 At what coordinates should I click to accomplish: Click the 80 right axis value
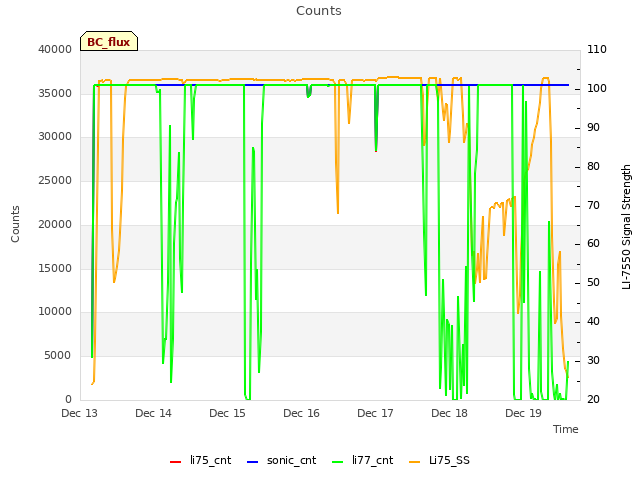pos(593,167)
